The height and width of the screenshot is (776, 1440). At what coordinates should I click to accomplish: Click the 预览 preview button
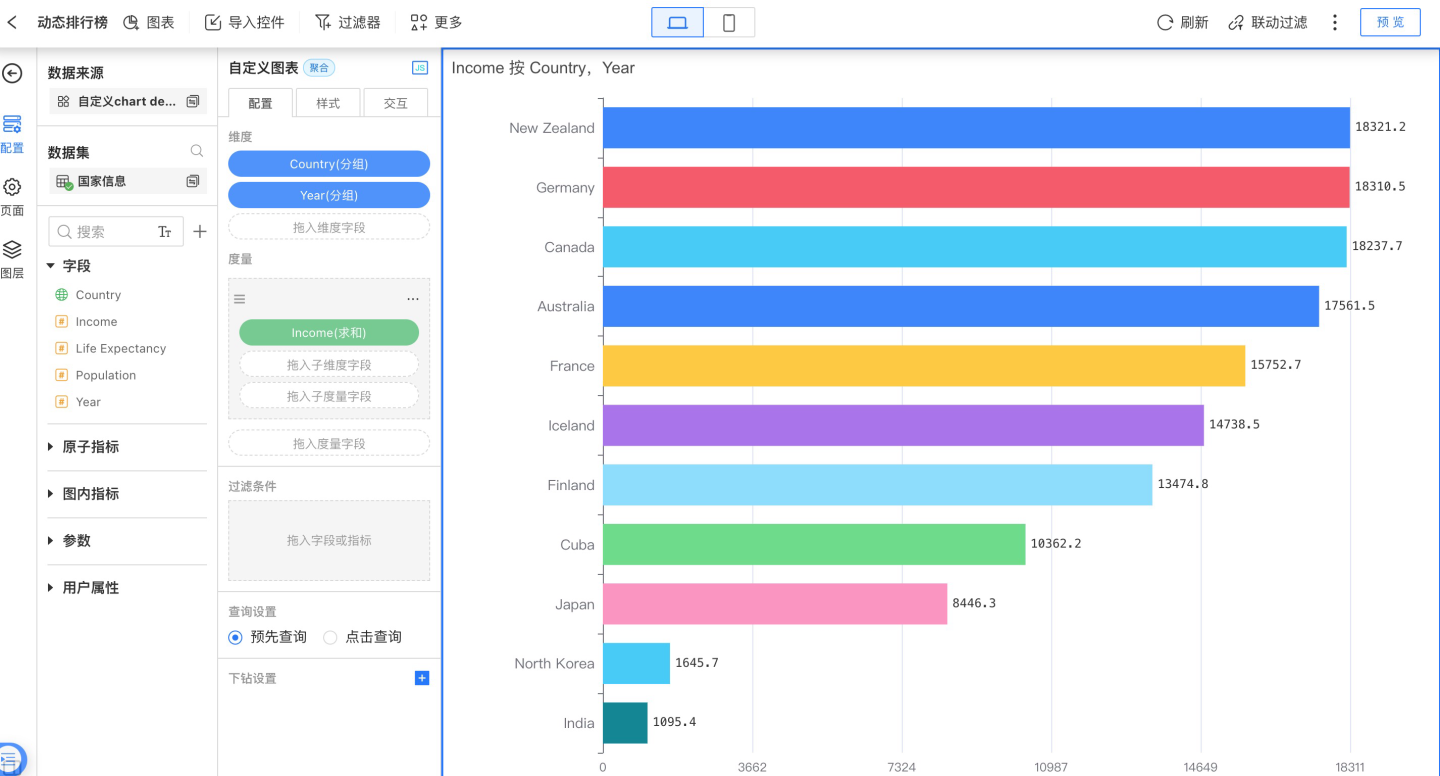pyautogui.click(x=1390, y=22)
